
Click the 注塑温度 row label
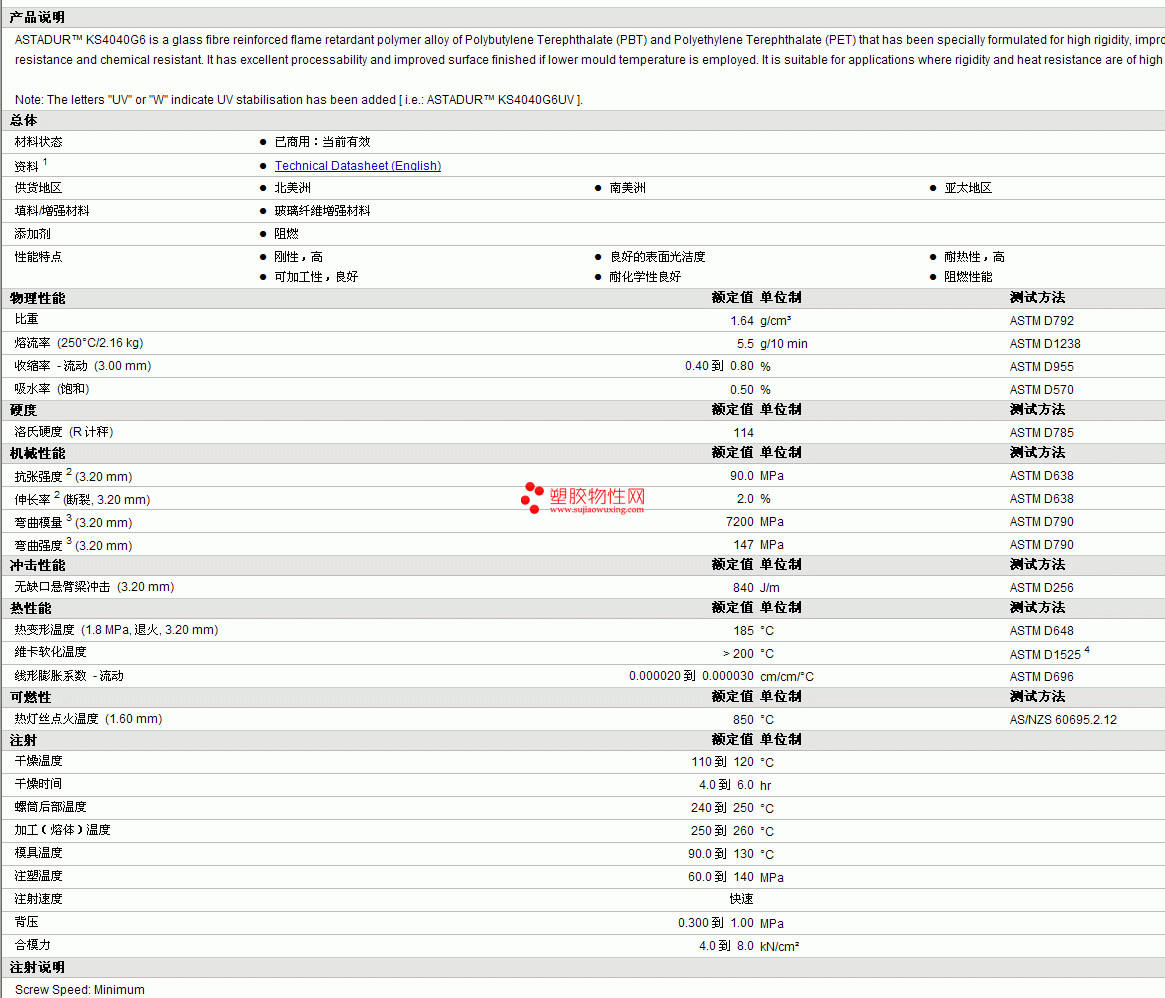pos(39,877)
